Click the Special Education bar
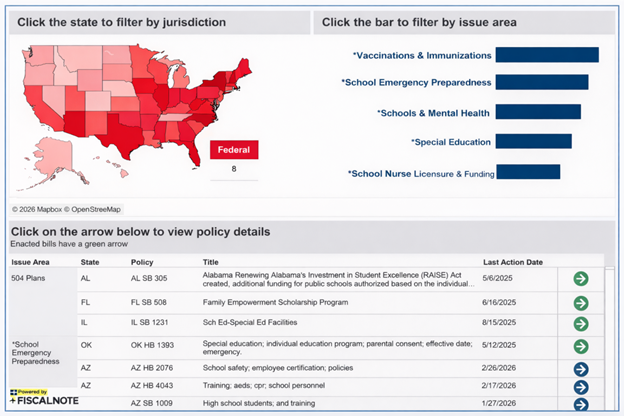This screenshot has height=416, width=624. tap(533, 142)
